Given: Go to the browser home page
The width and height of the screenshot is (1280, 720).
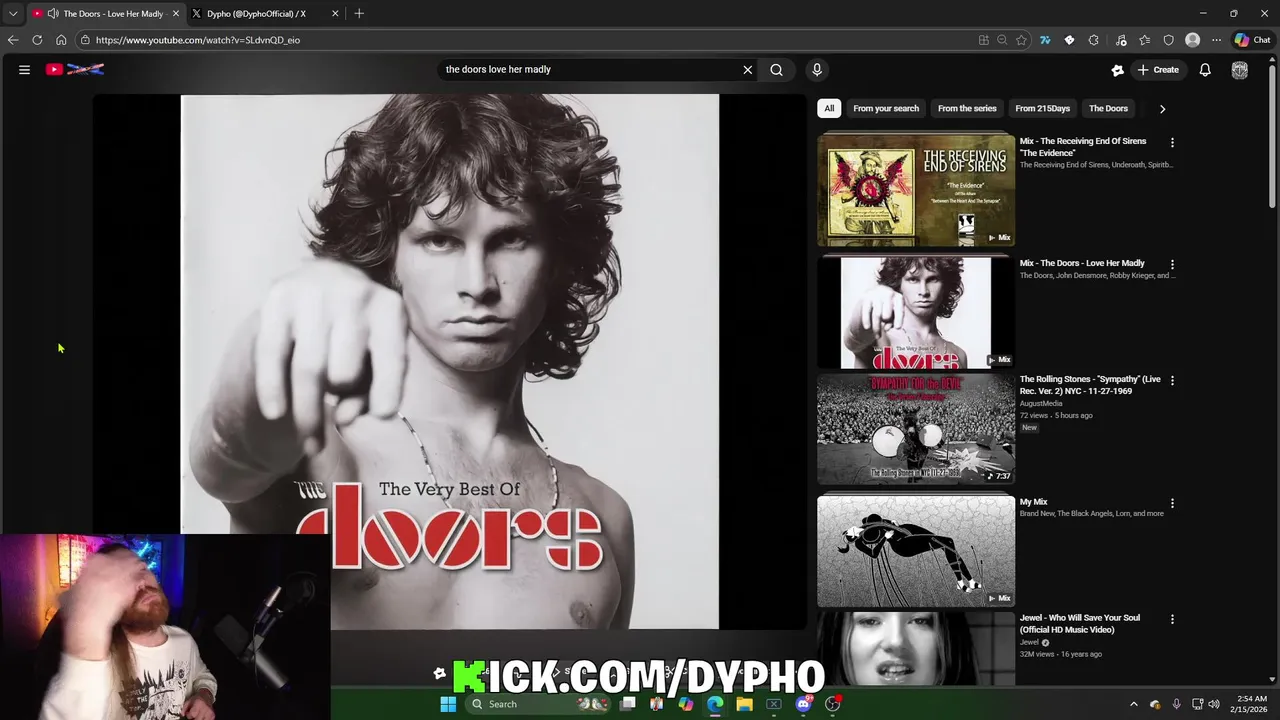Looking at the screenshot, I should pyautogui.click(x=61, y=40).
